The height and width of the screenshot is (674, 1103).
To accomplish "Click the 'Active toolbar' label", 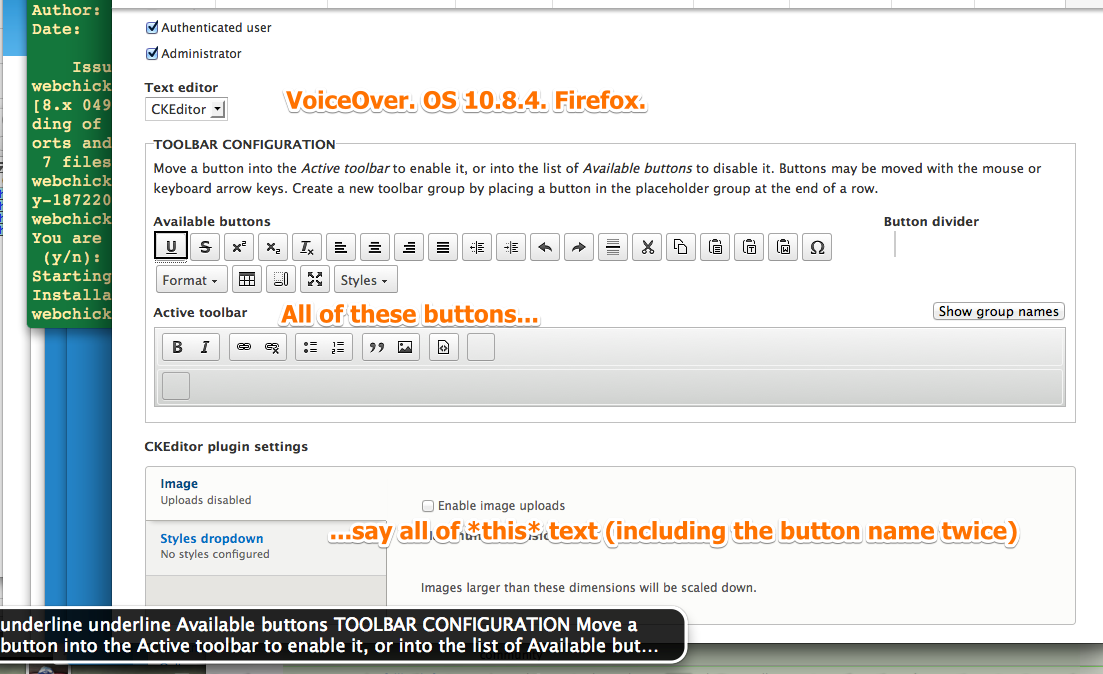I will click(200, 312).
